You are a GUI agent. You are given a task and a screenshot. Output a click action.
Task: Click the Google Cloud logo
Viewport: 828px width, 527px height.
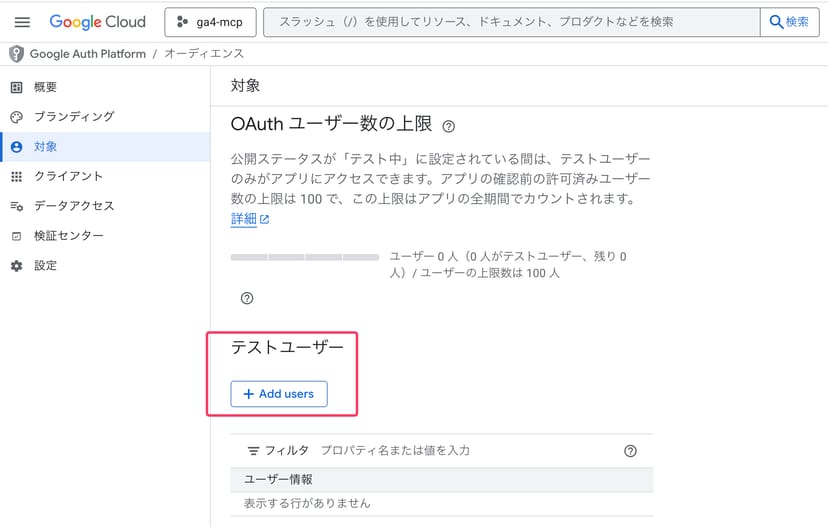point(97,22)
